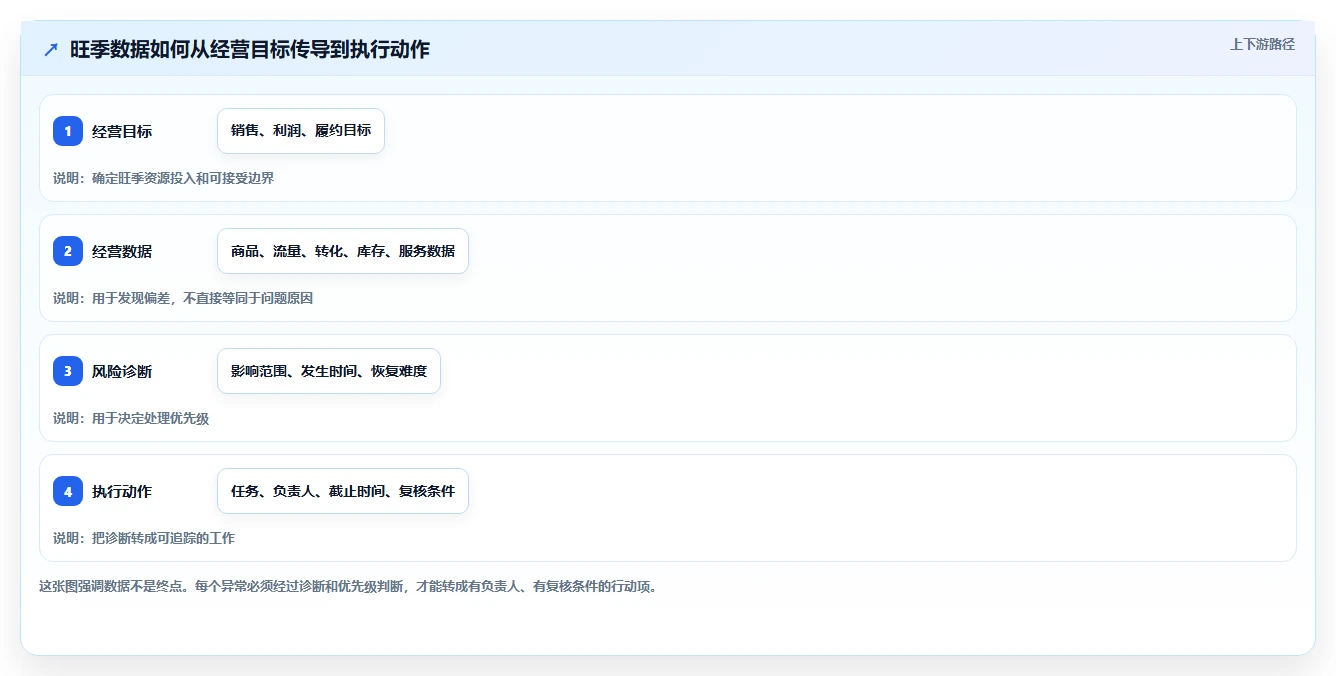Click the 经营数据 step label
Screen dimensions: 1336x676
(x=122, y=251)
